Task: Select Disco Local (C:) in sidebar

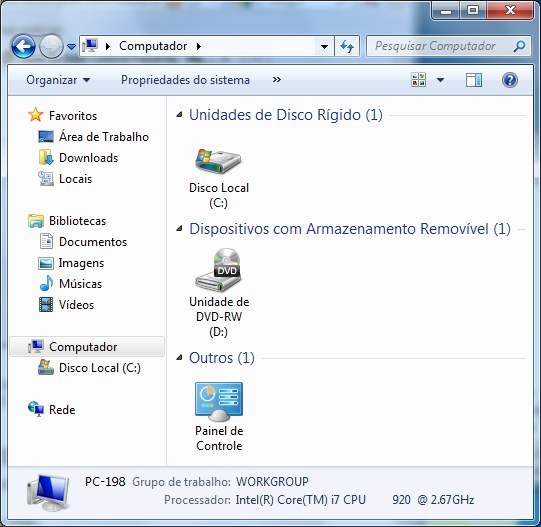Action: click(100, 368)
